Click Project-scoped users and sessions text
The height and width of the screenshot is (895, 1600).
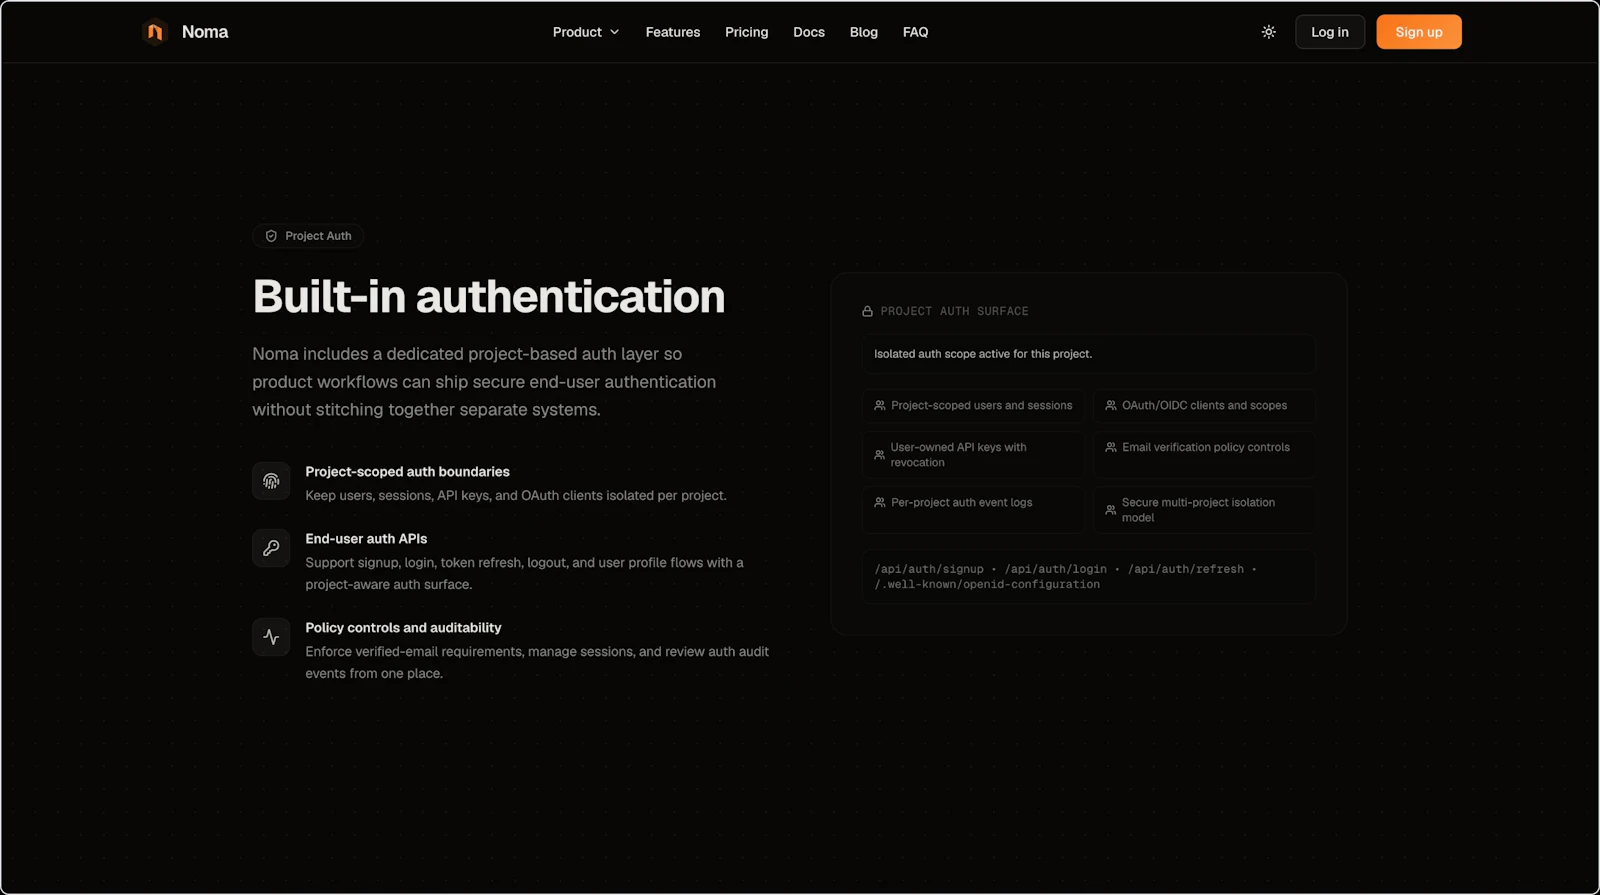(x=981, y=405)
